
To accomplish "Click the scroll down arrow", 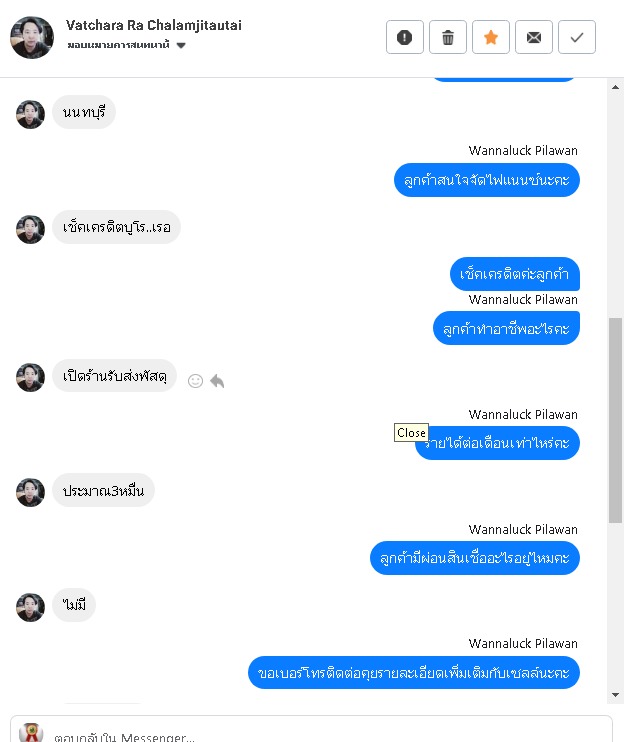I will pos(615,695).
